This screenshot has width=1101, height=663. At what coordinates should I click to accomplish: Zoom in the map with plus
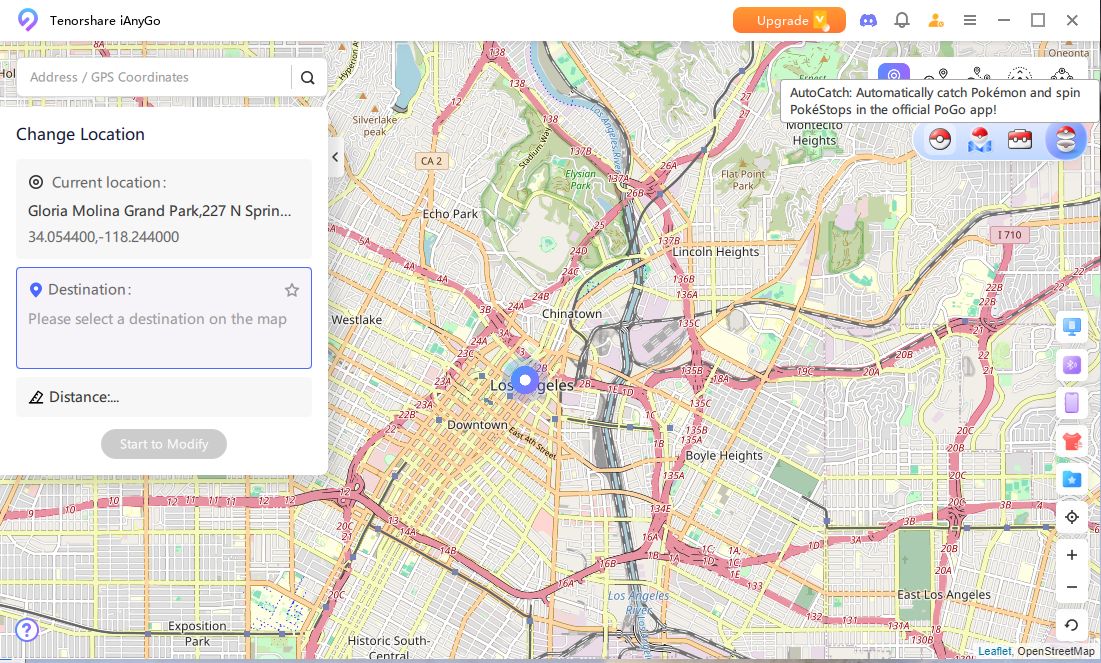coord(1072,555)
